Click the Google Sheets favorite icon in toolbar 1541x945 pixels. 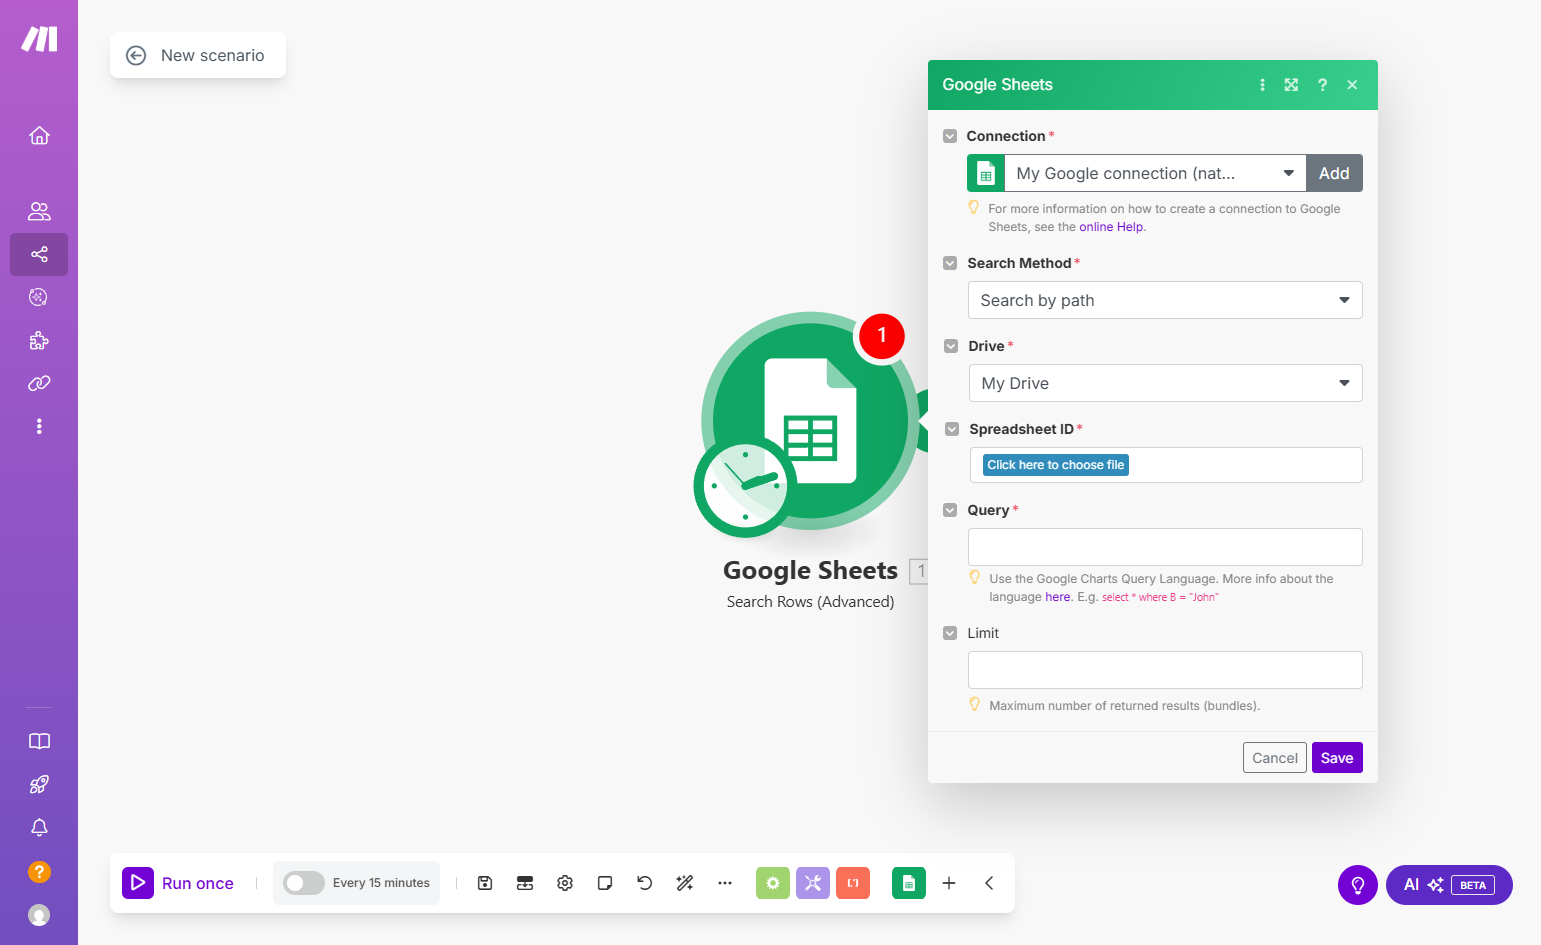click(x=909, y=883)
